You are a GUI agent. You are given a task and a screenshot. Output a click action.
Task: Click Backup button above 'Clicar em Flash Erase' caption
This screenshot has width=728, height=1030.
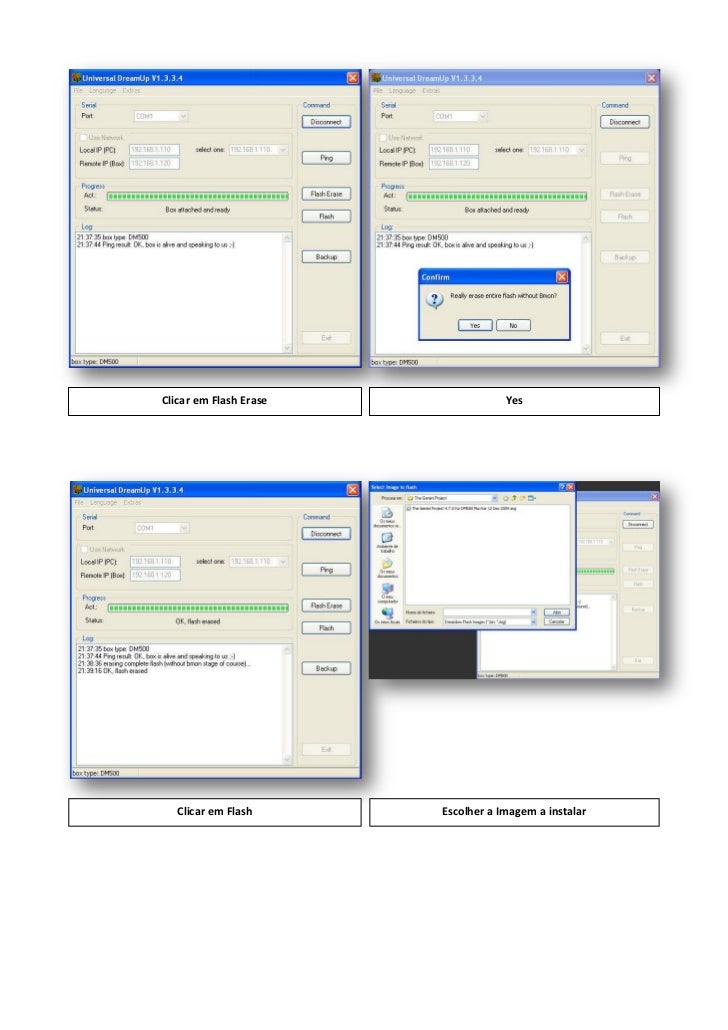click(327, 257)
